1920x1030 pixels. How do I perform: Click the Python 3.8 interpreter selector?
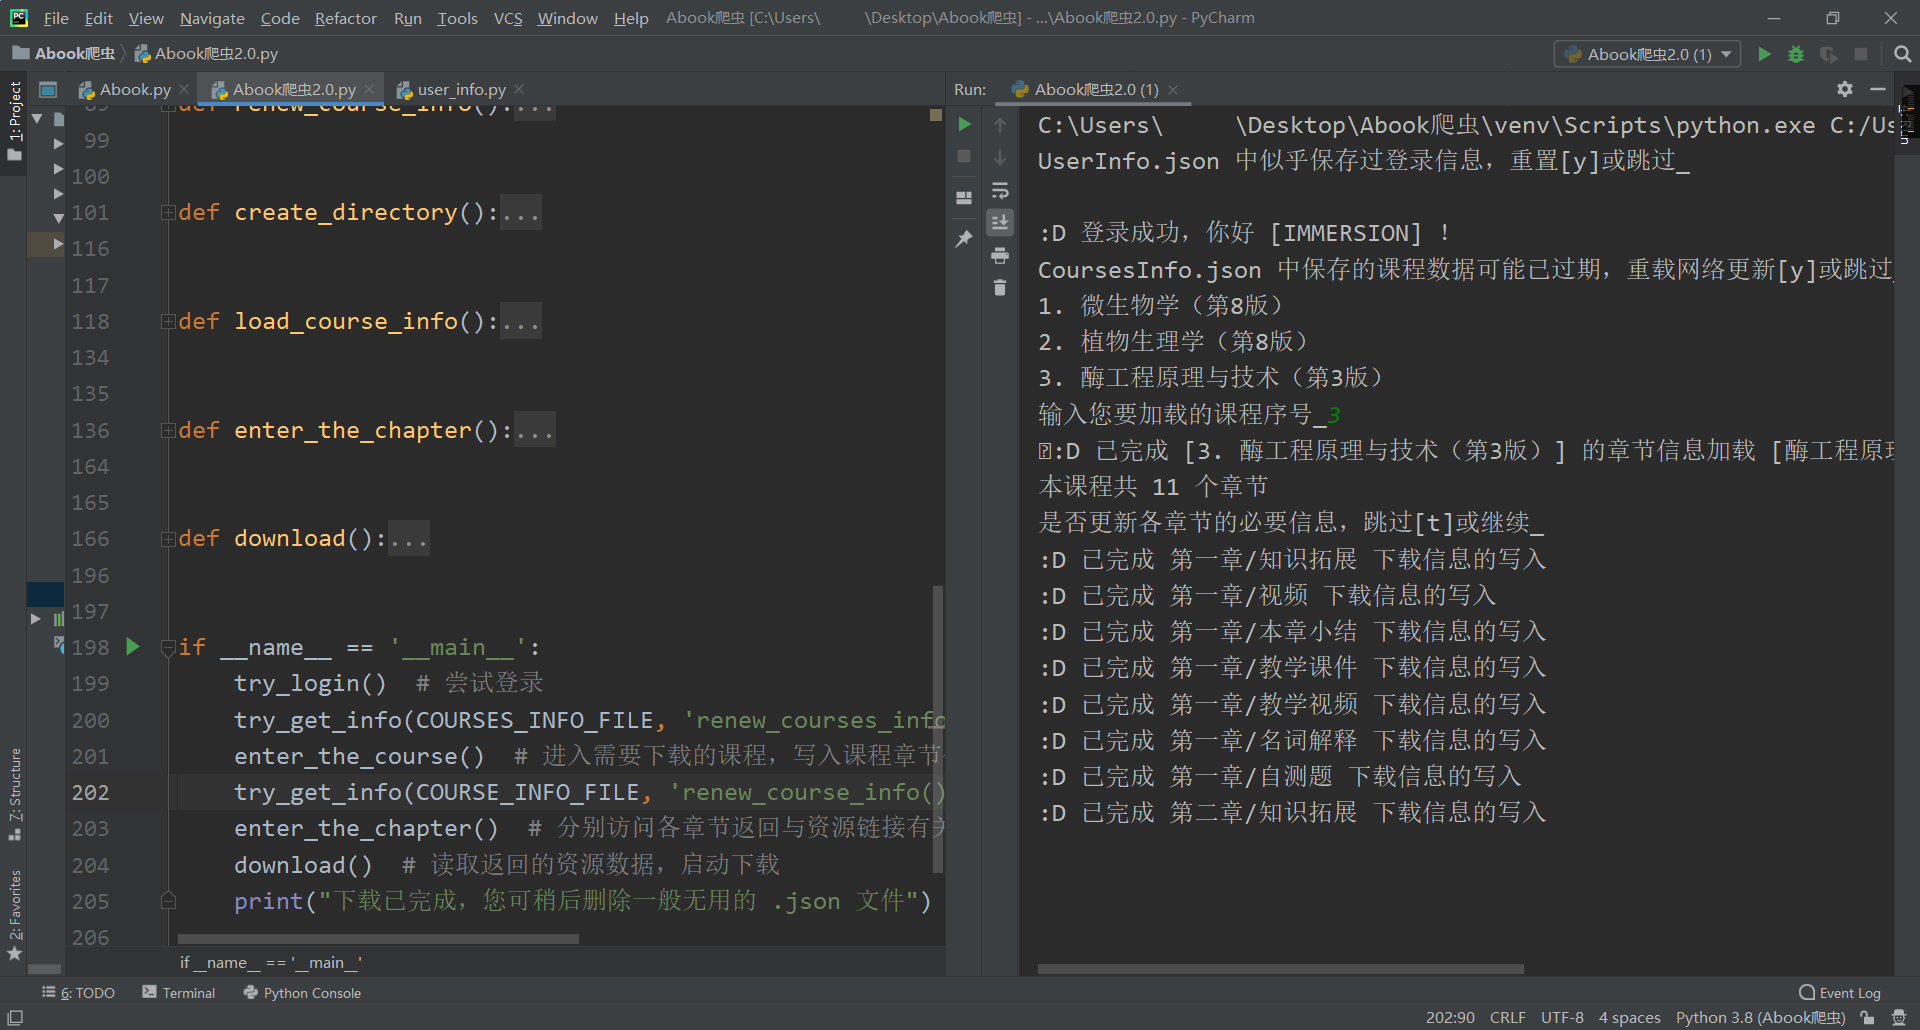point(1760,1018)
